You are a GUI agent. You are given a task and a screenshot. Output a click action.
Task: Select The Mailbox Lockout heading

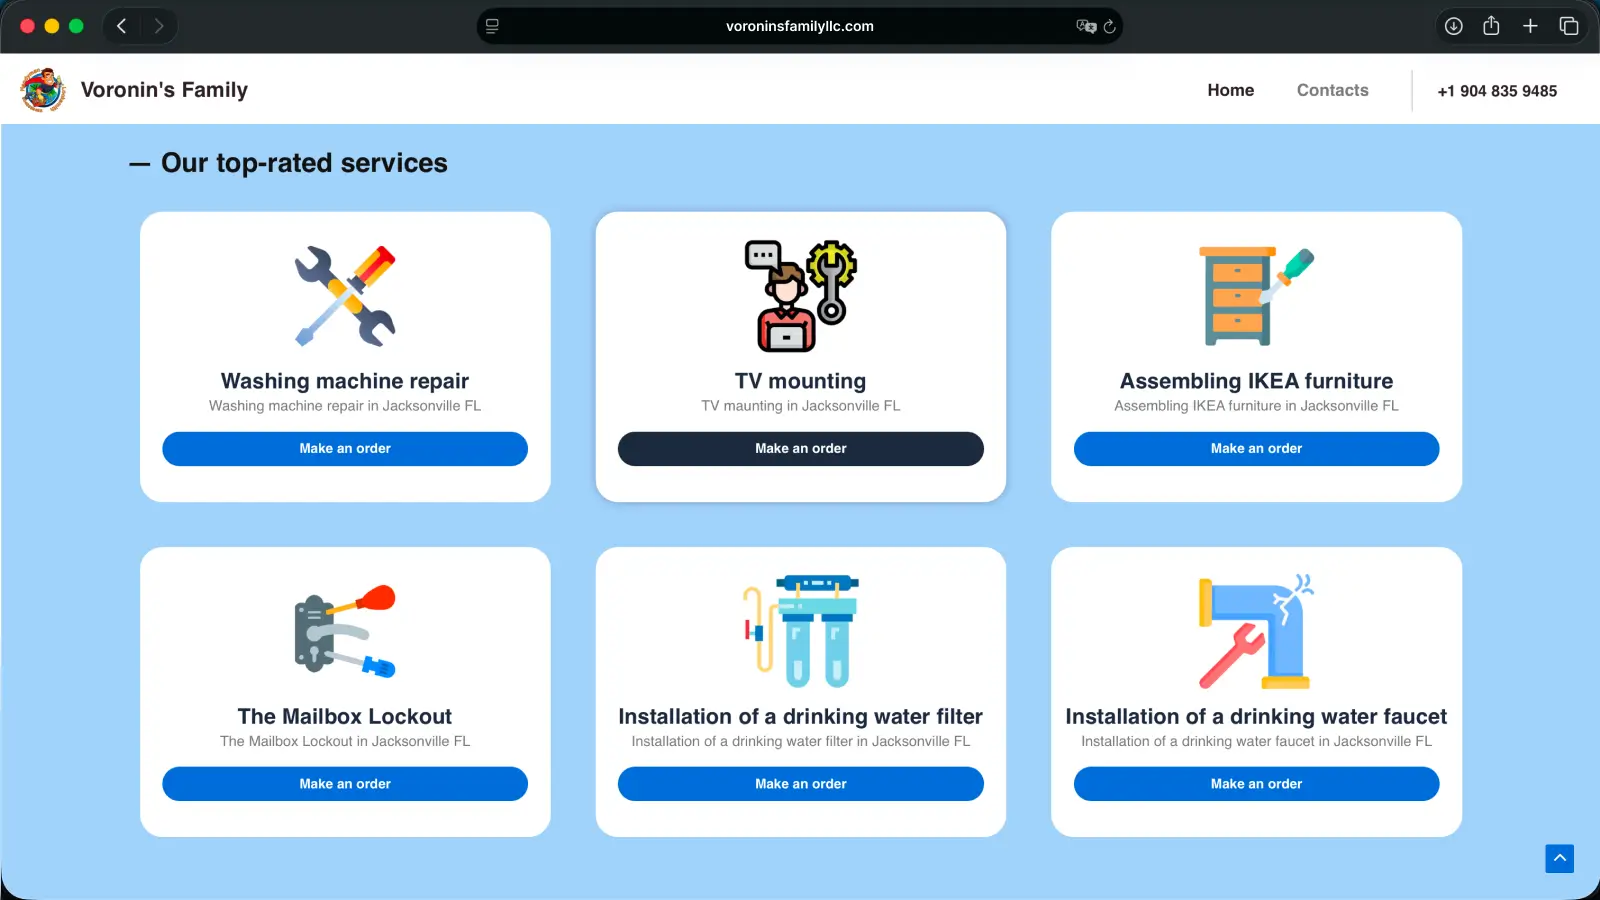pyautogui.click(x=345, y=716)
